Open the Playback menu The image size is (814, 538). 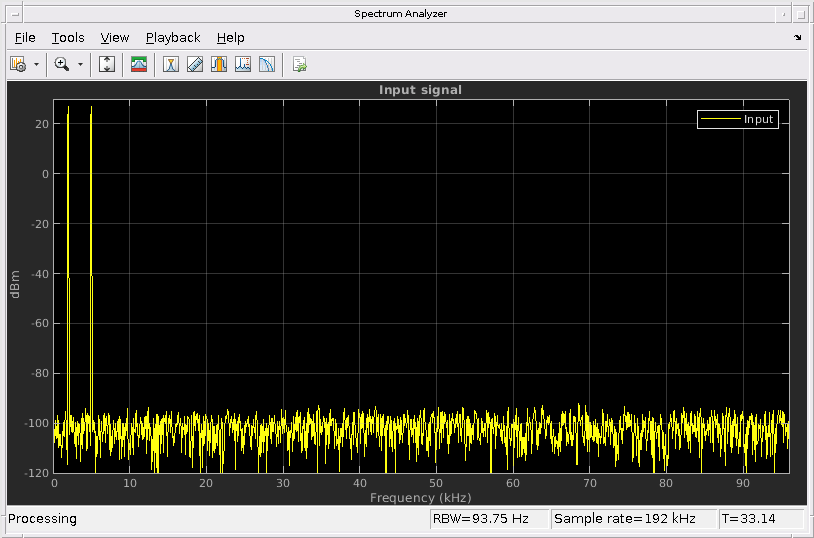tap(173, 37)
